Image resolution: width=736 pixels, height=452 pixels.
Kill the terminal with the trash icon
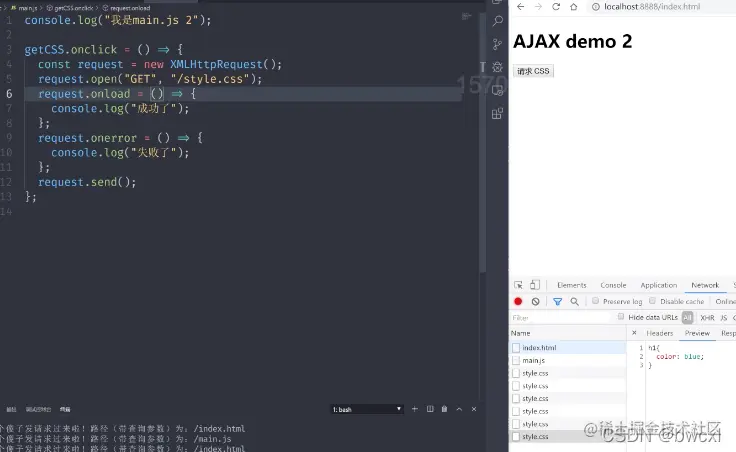point(444,409)
